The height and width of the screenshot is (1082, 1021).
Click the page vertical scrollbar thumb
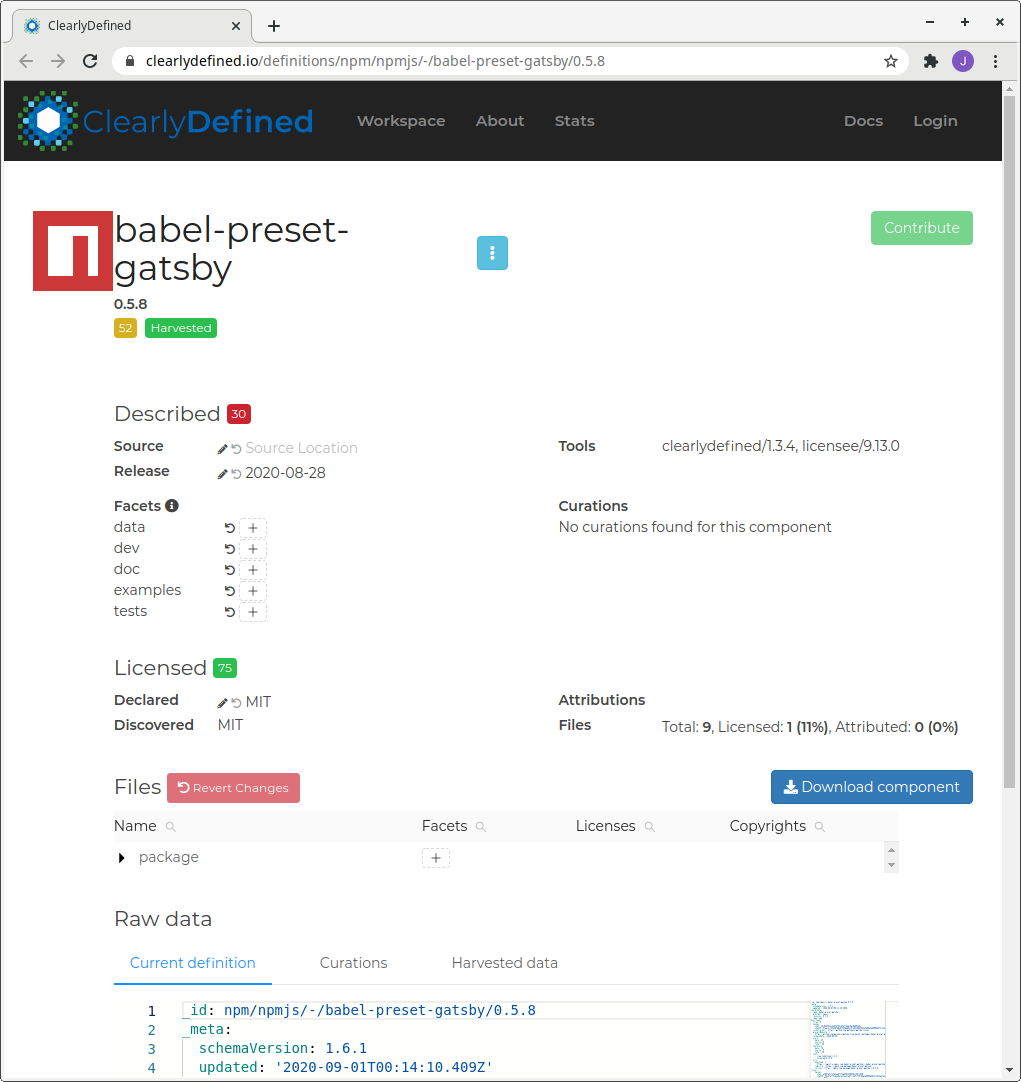(x=1009, y=442)
